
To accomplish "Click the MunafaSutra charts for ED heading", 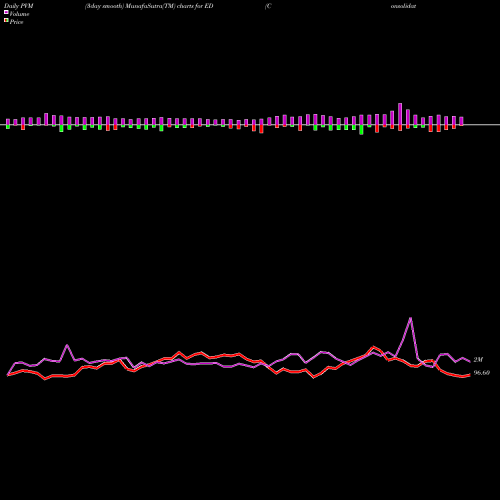I will [149, 6].
